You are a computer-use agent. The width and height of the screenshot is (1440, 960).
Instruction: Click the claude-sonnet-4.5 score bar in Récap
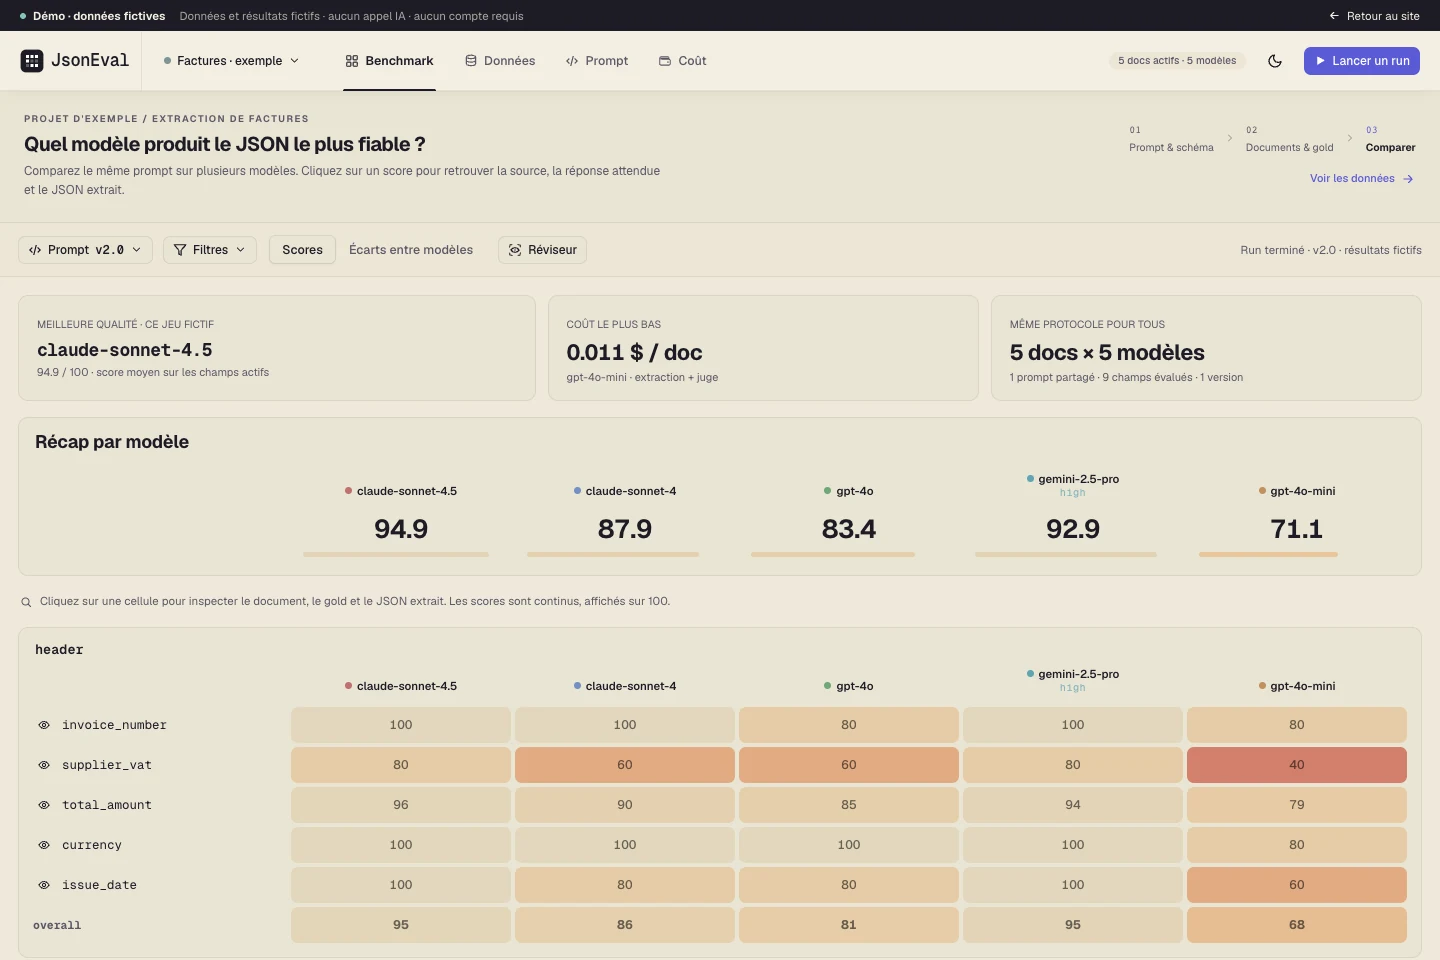click(x=396, y=554)
